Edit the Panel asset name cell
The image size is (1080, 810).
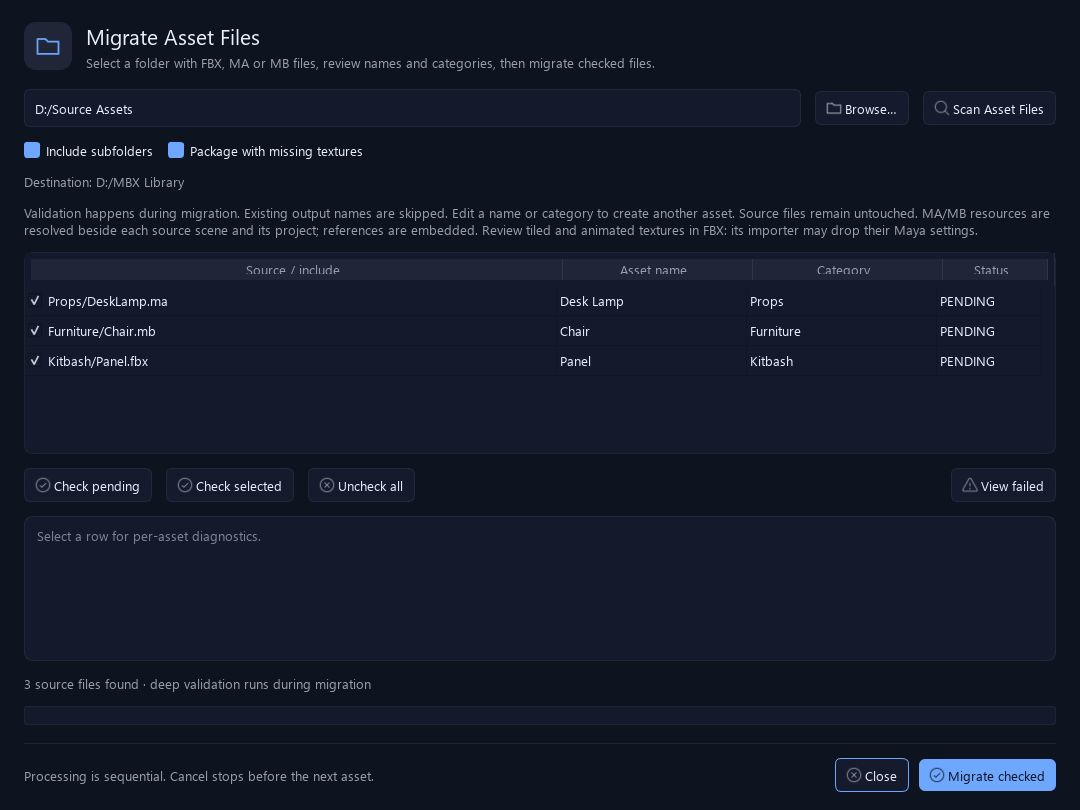coord(651,361)
